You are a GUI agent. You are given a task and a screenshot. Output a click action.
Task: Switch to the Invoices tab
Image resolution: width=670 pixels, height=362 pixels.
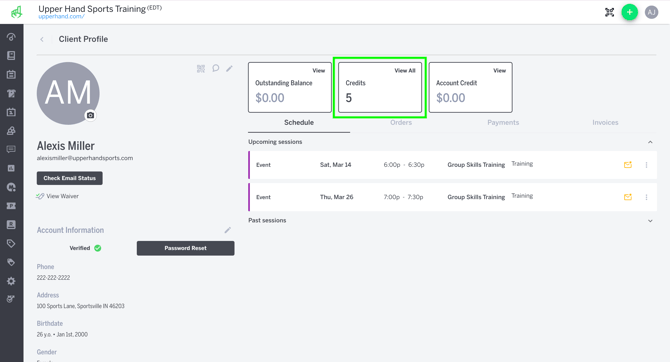point(605,123)
